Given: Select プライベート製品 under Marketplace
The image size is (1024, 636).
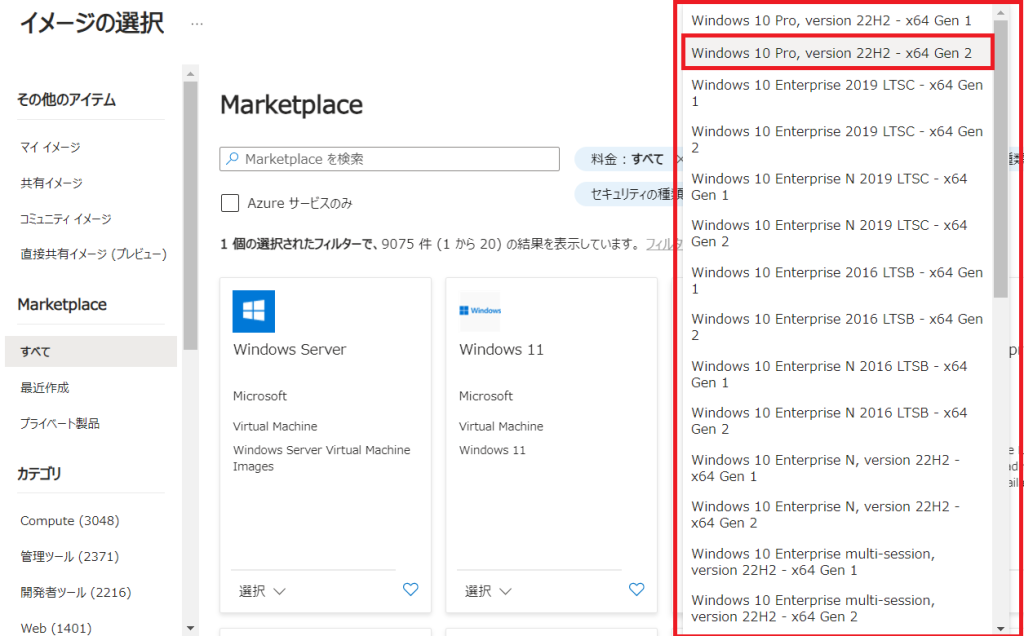Looking at the screenshot, I should click(59, 424).
